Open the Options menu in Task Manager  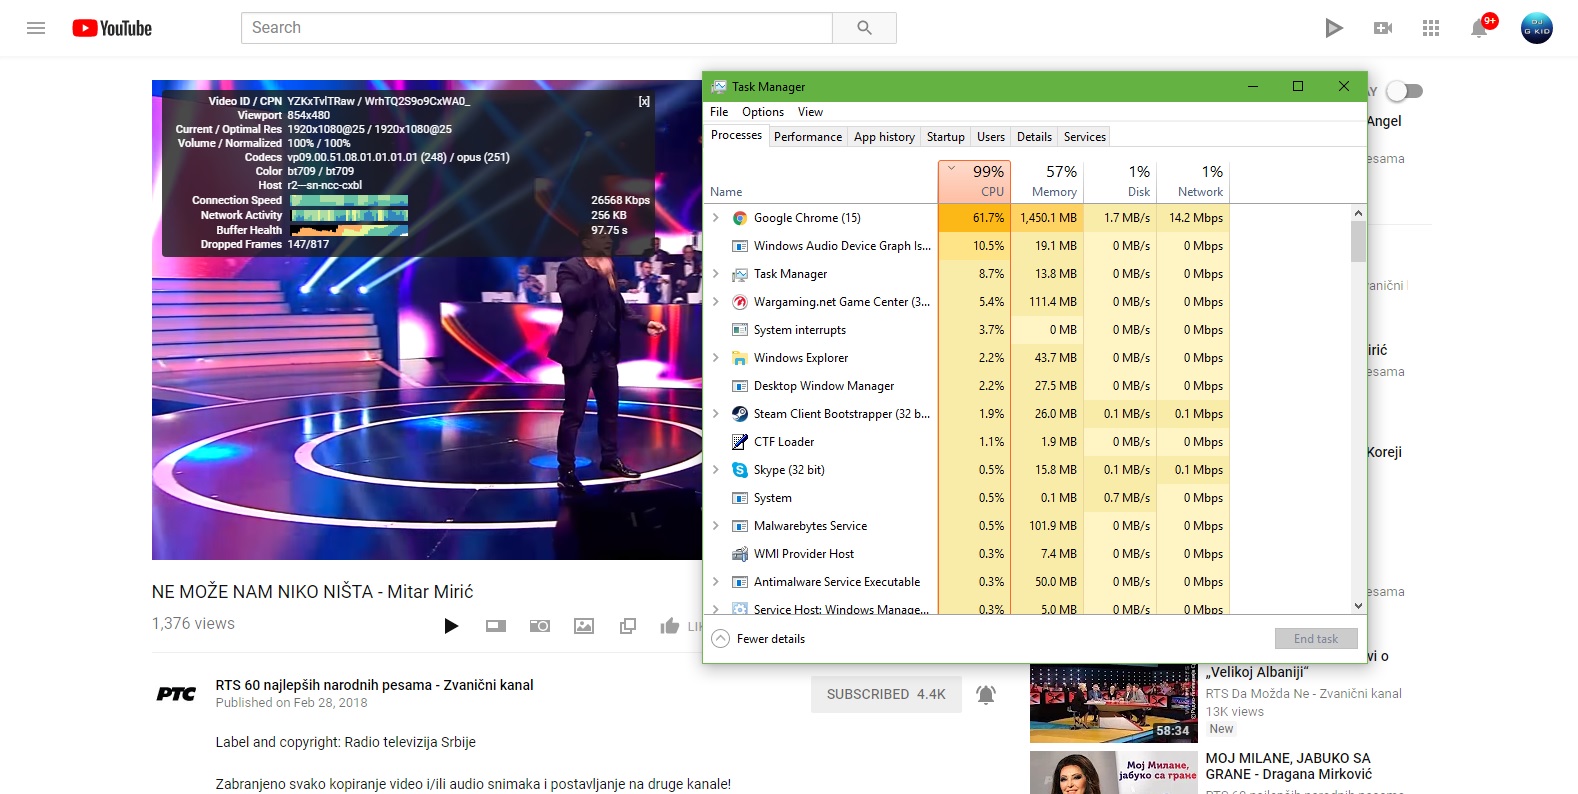point(763,112)
